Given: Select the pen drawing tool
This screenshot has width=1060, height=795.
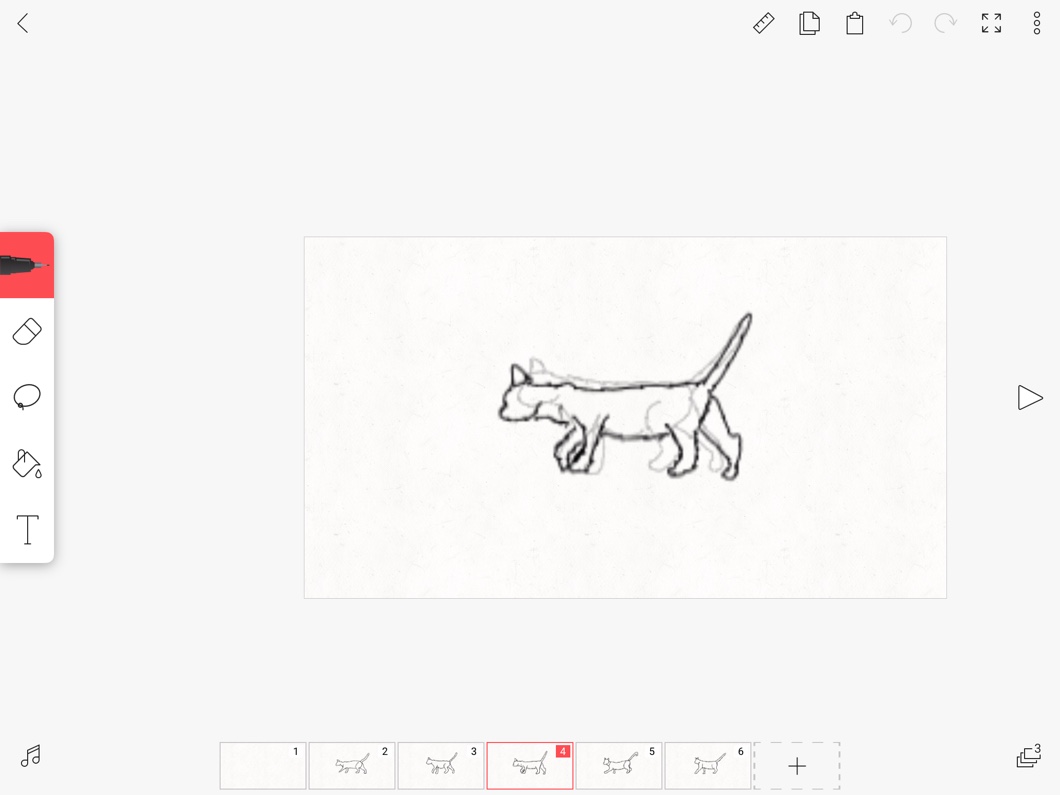Looking at the screenshot, I should [27, 265].
